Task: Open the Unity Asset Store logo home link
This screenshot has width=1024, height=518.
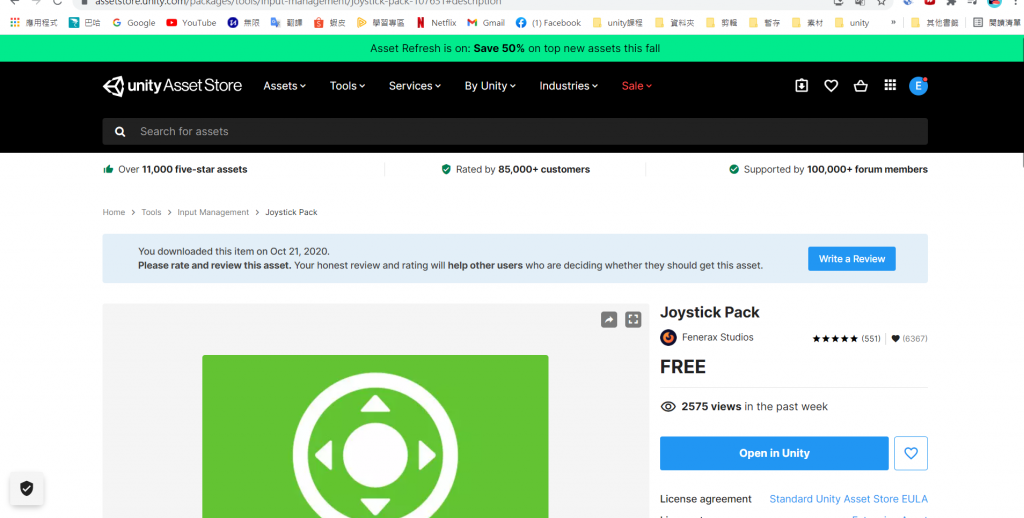Action: [172, 86]
